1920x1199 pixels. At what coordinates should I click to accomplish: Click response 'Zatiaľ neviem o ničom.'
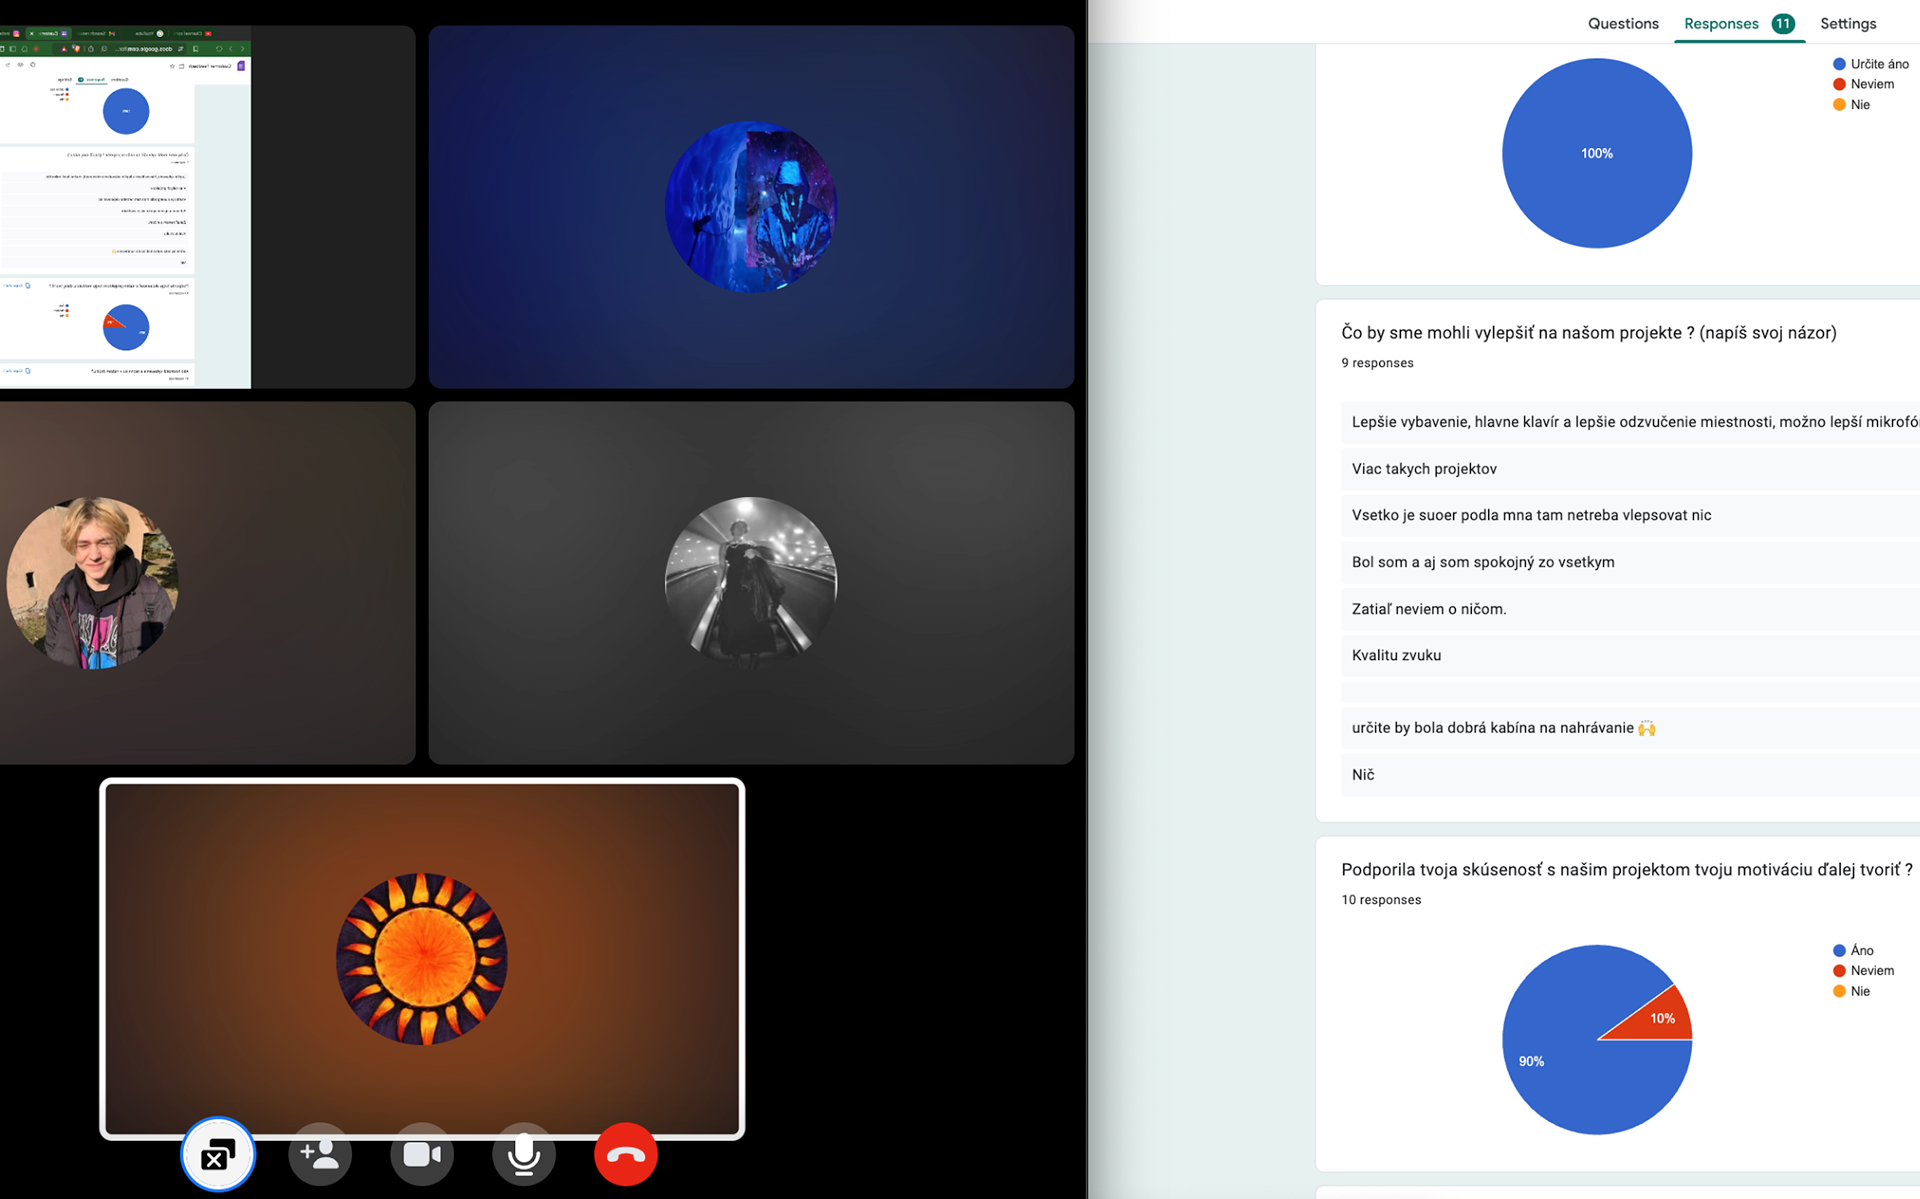tap(1630, 609)
